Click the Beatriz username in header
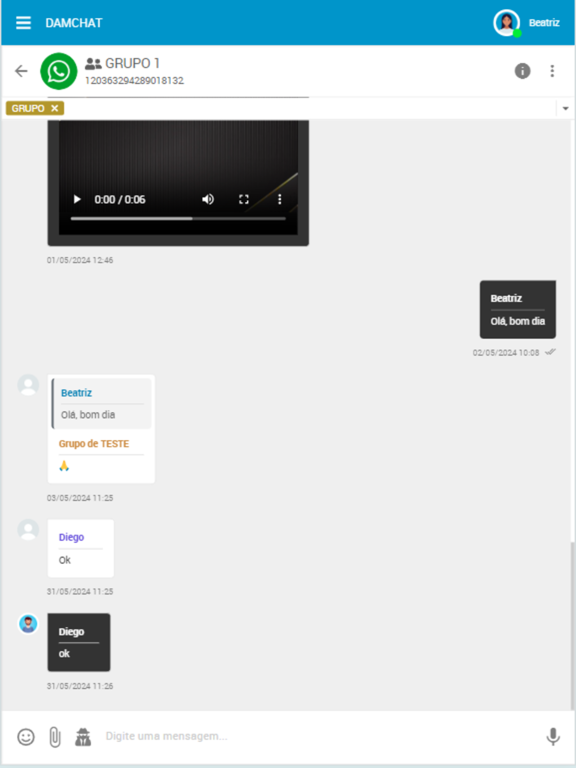Screen dimensions: 576x768 coord(544,23)
